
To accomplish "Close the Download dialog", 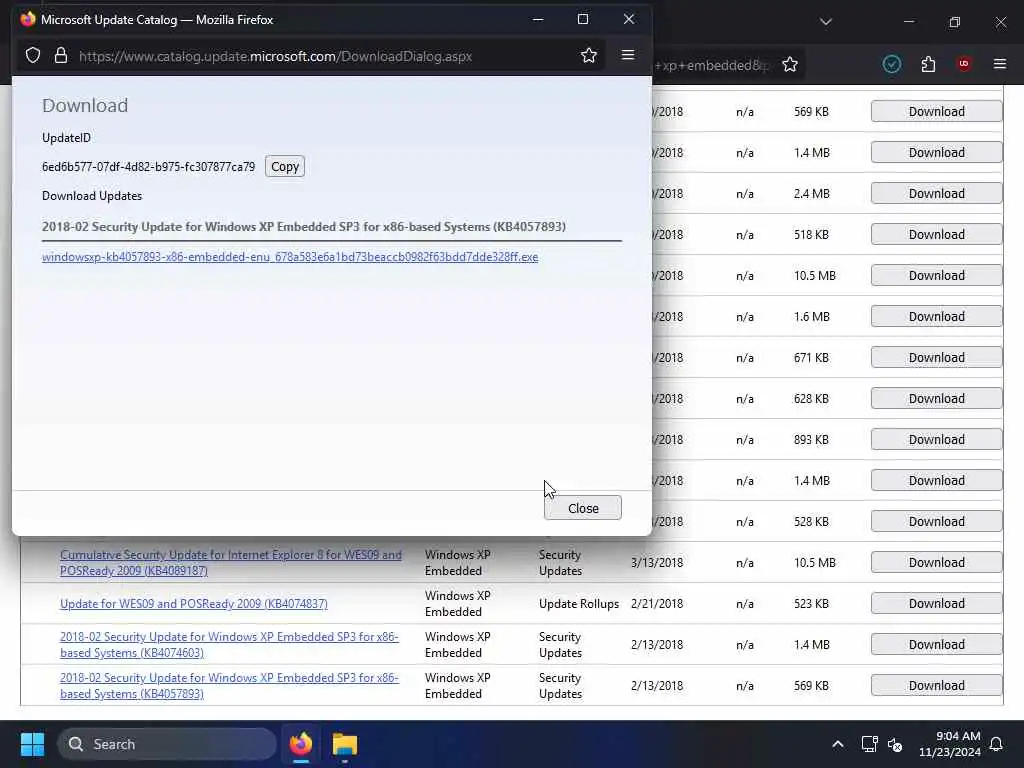I will click(583, 508).
